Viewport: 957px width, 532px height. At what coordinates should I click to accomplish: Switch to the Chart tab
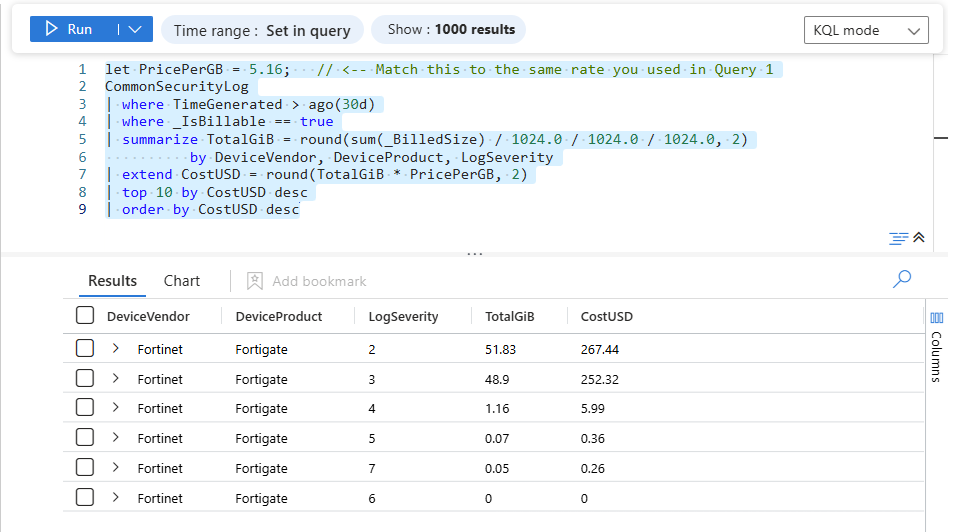point(182,281)
